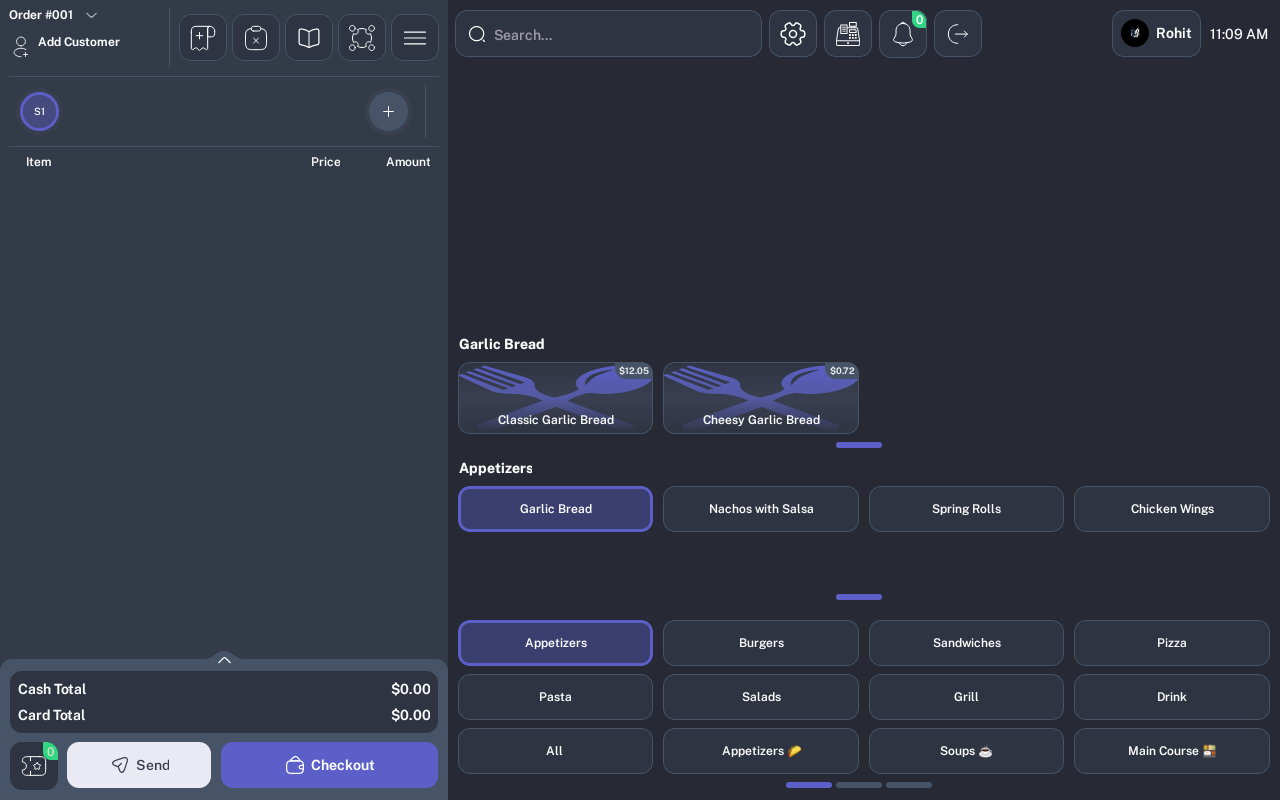Open the Rohit user profile menu

(x=1156, y=34)
